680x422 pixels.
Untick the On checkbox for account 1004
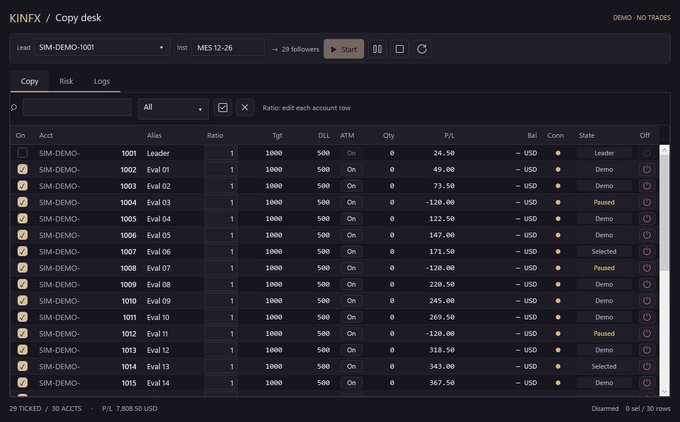(x=23, y=203)
